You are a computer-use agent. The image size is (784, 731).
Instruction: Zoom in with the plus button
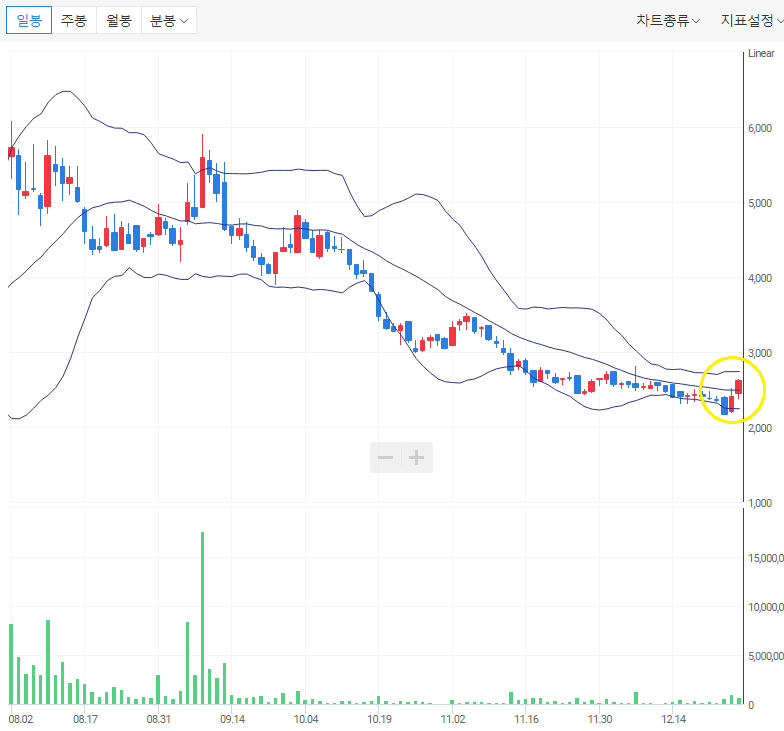tap(417, 458)
